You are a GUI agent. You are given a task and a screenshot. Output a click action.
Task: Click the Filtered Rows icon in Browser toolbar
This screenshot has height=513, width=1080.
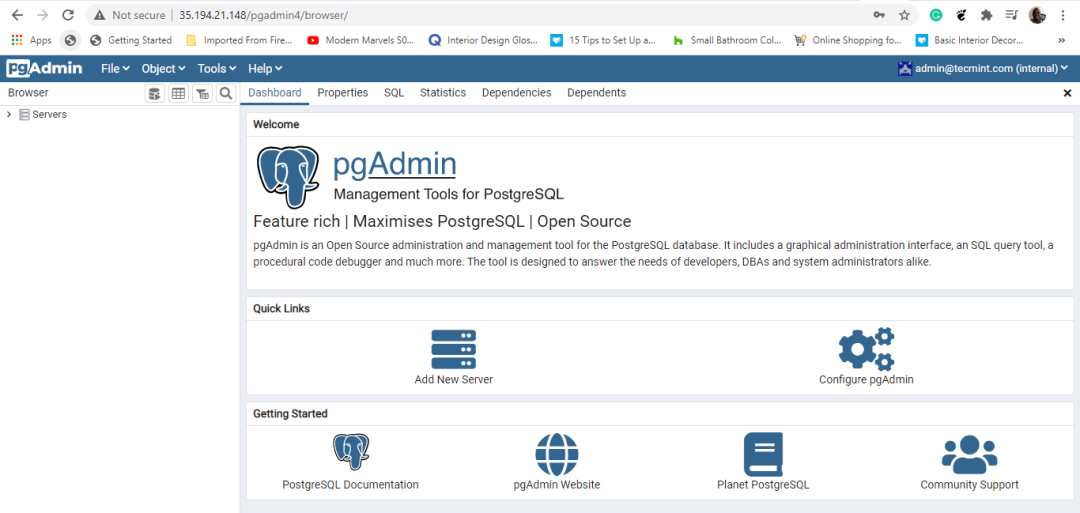(203, 93)
